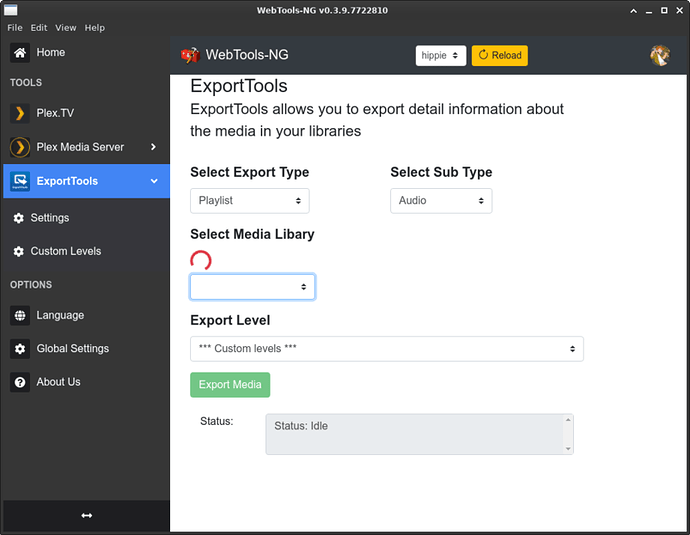Screen dimensions: 690x535
Task: Open About Us via question icon
Action: (20, 382)
